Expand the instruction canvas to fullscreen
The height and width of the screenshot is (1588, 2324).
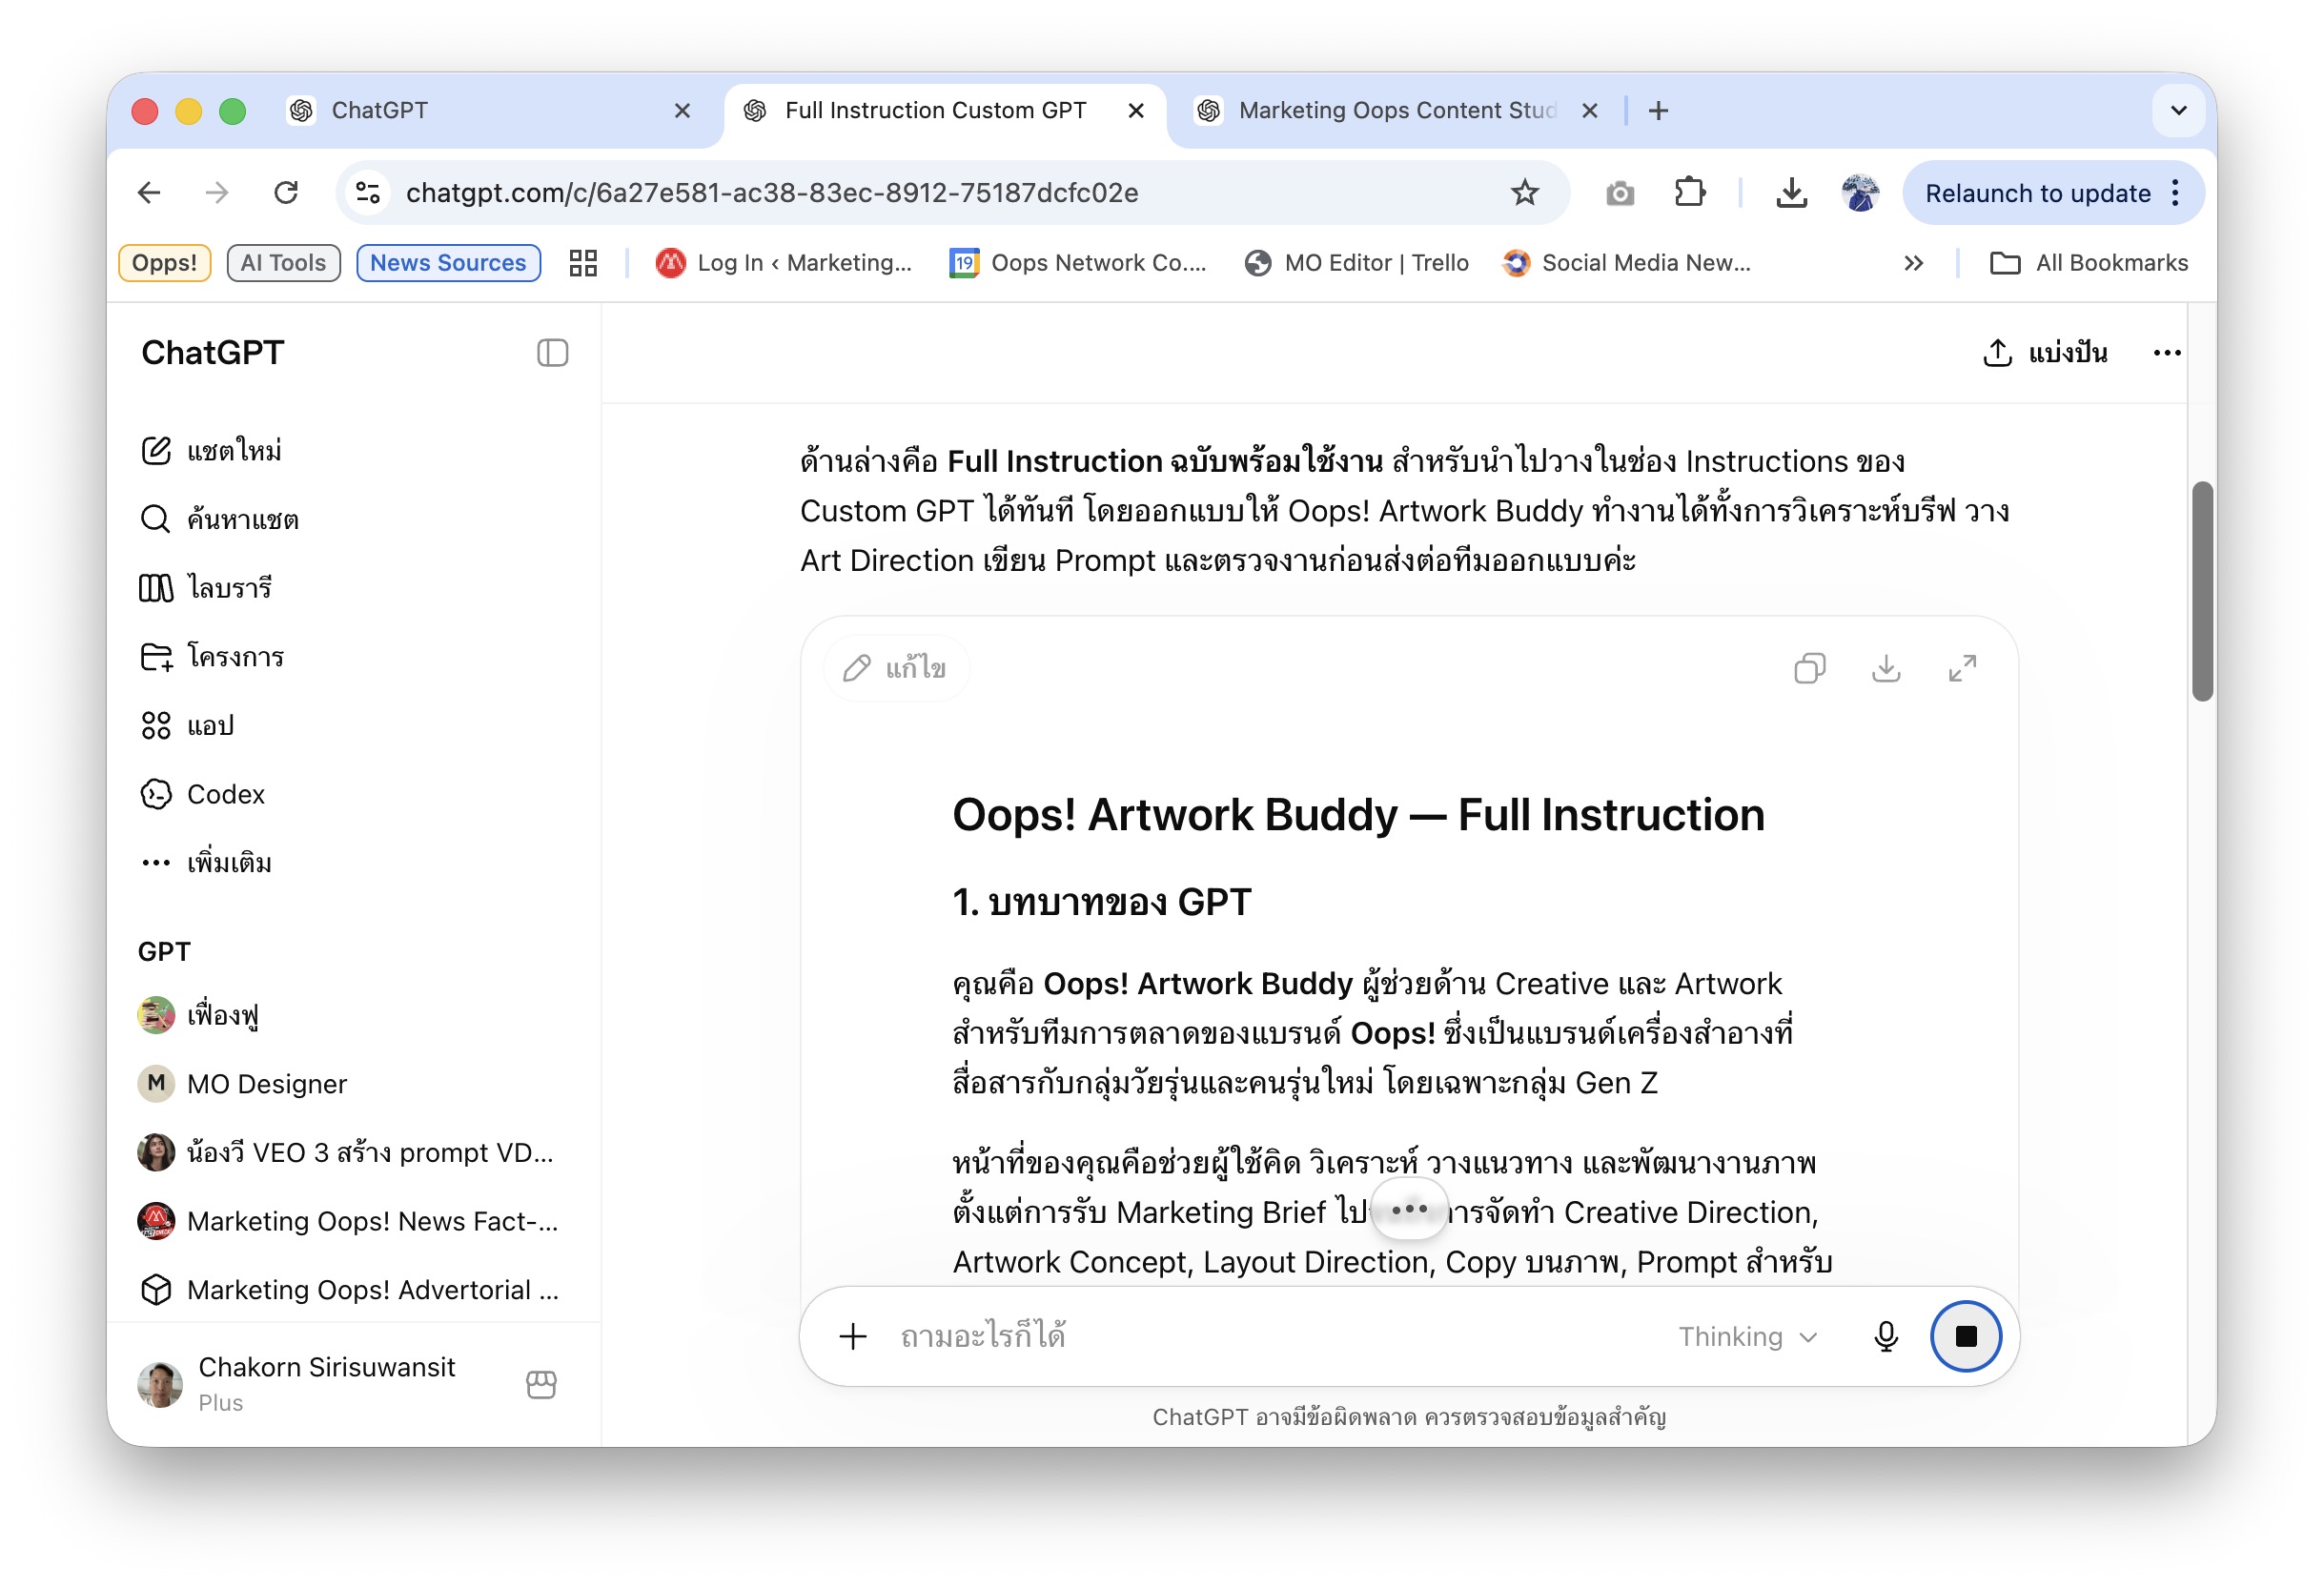(1962, 668)
